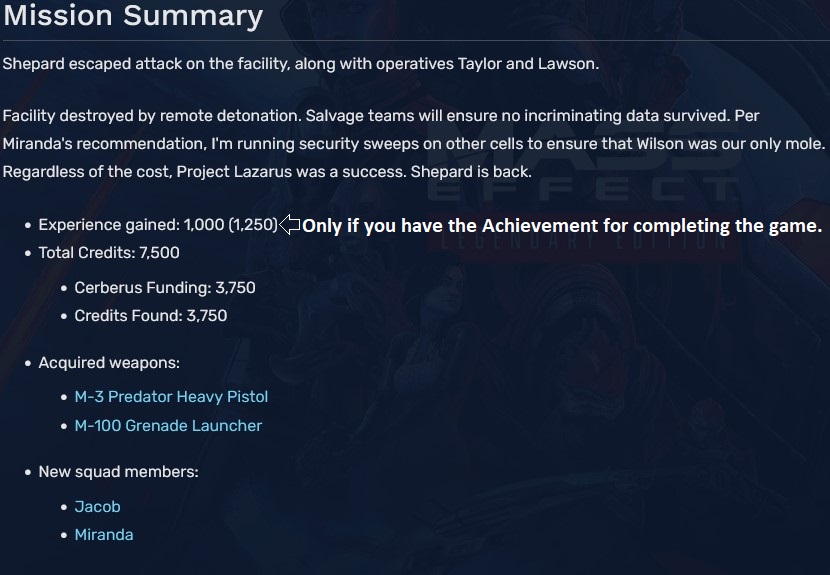Click the Credits Found: 3,750 line
Viewport: 830px width, 575px height.
151,316
